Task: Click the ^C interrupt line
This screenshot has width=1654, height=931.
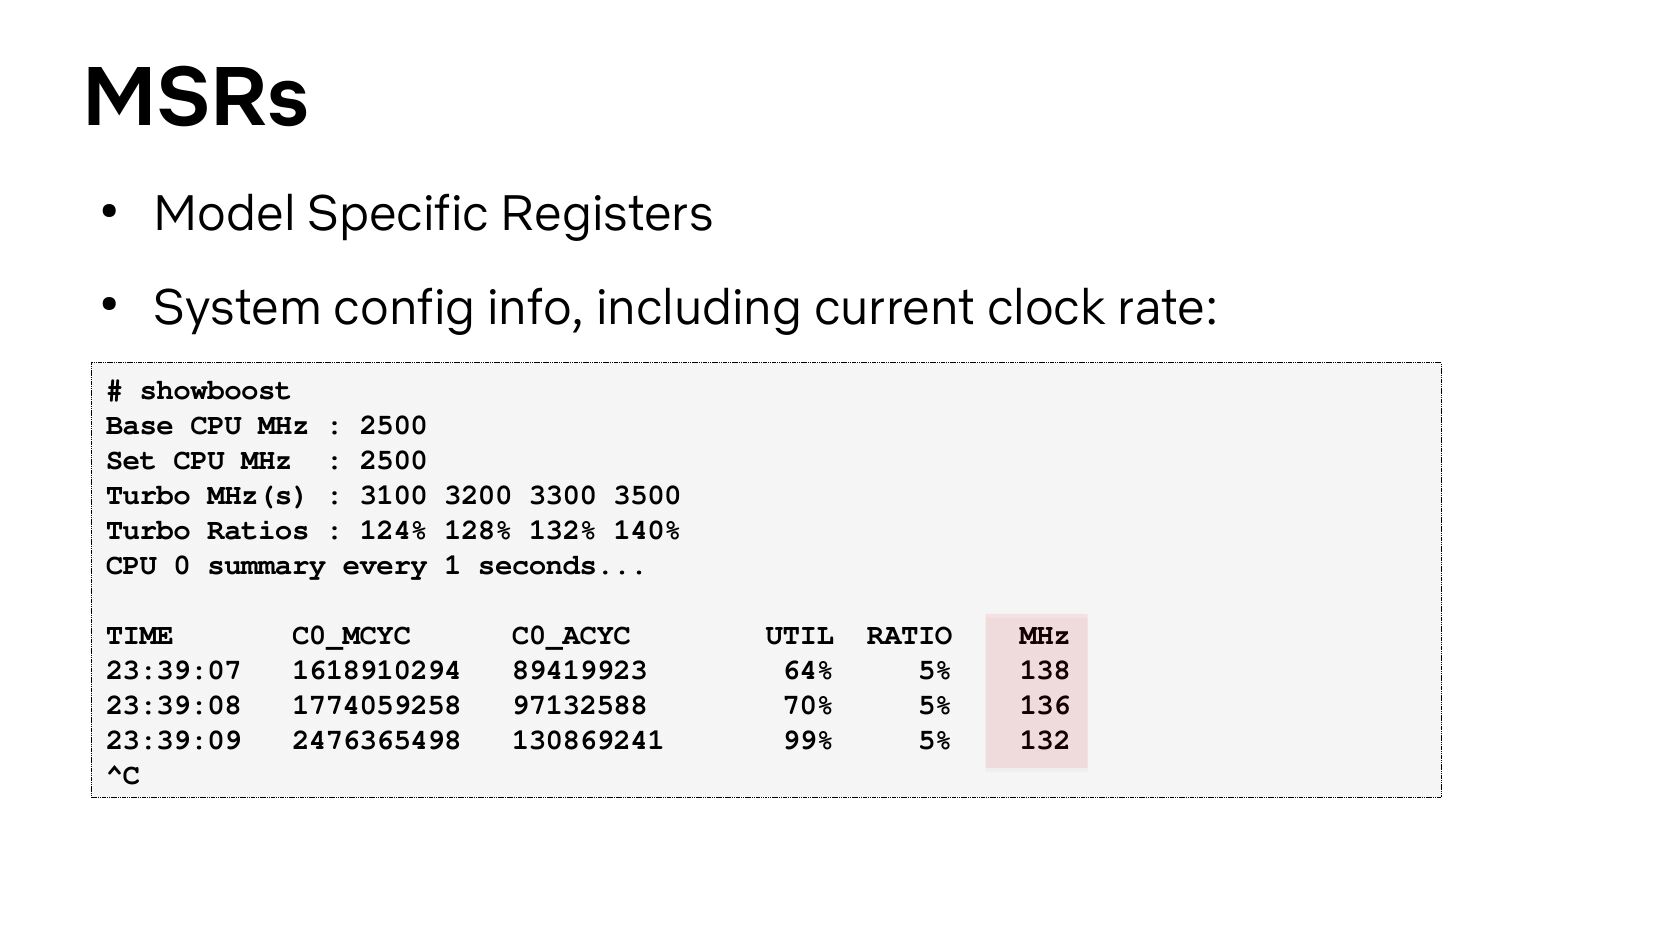Action: [123, 776]
